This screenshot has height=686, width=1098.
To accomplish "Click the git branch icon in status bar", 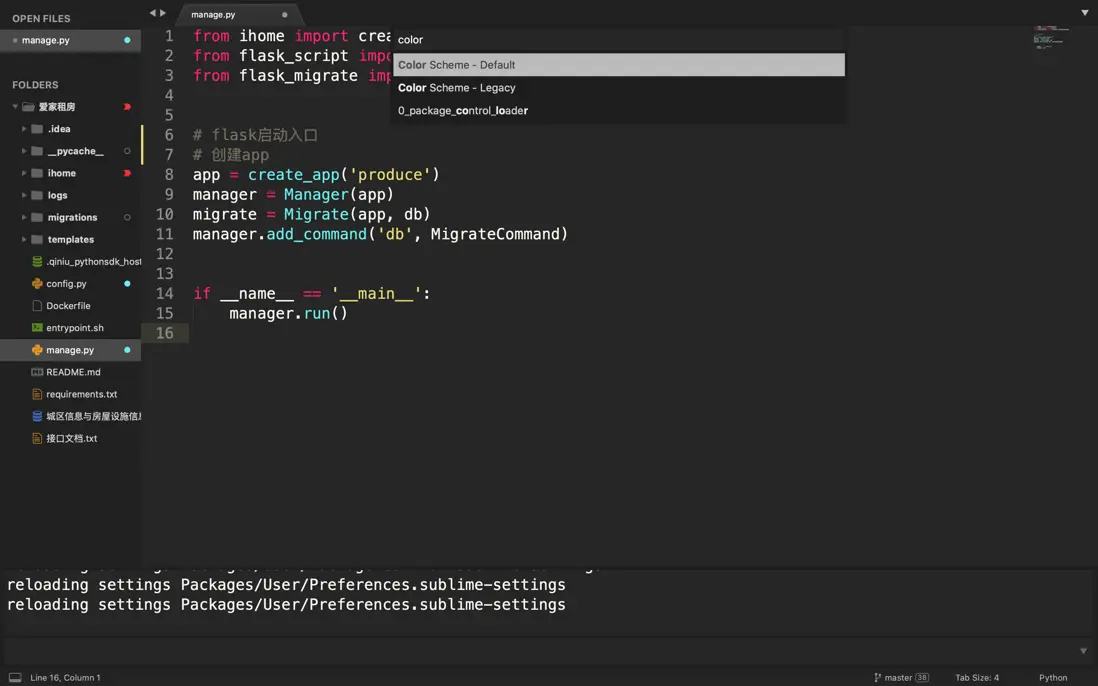I will pos(877,678).
